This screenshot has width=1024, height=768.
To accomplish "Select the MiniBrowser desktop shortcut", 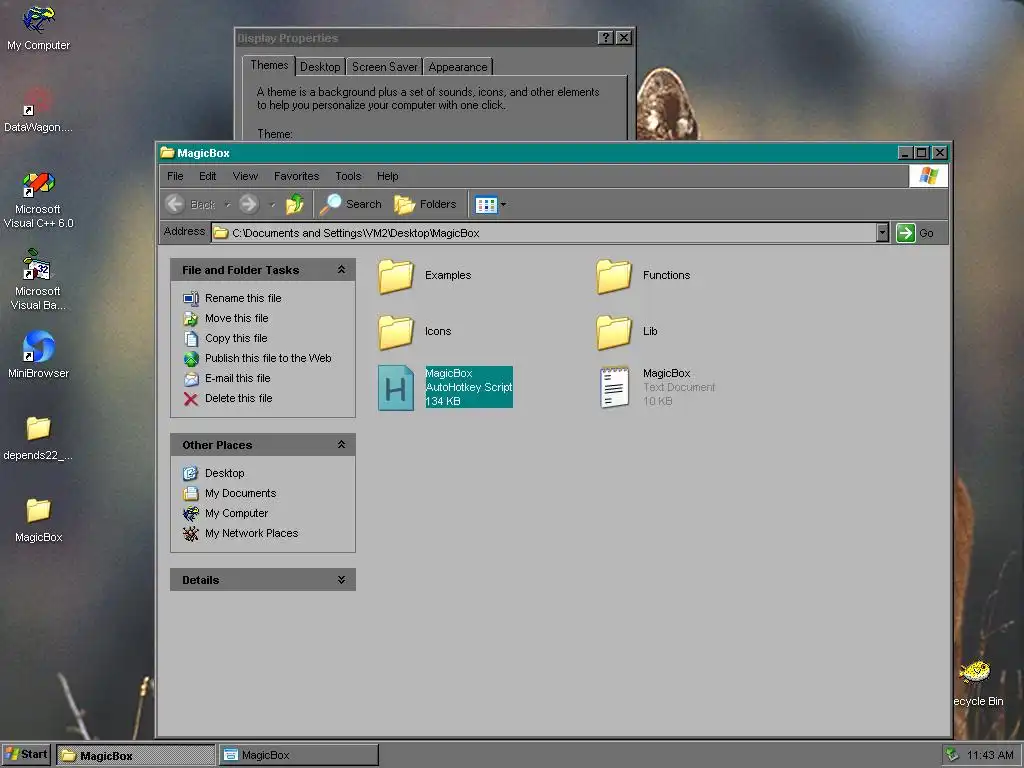I will pyautogui.click(x=38, y=355).
